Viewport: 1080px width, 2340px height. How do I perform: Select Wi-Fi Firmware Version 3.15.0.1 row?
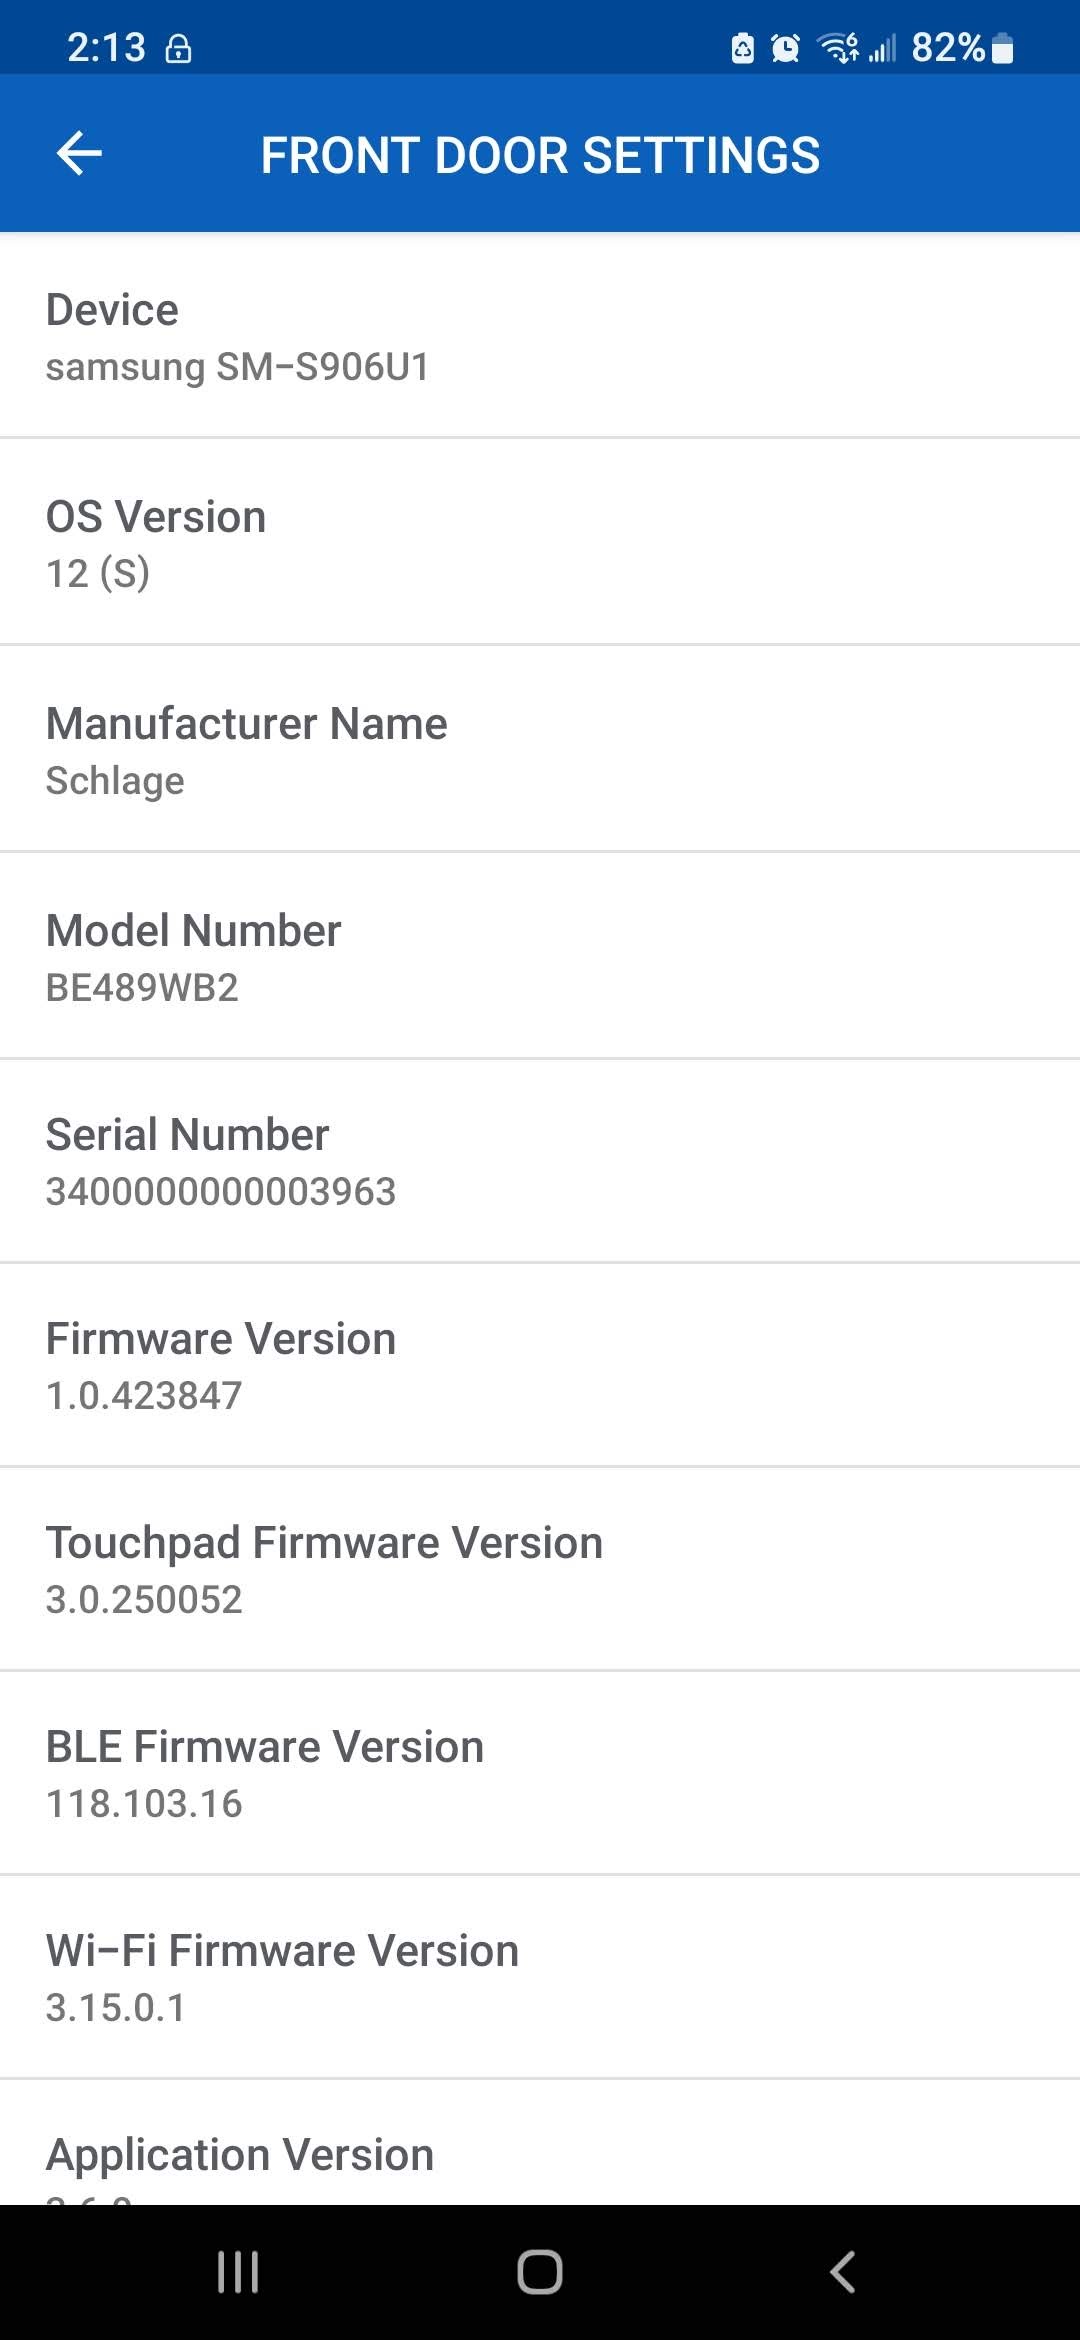(540, 1978)
